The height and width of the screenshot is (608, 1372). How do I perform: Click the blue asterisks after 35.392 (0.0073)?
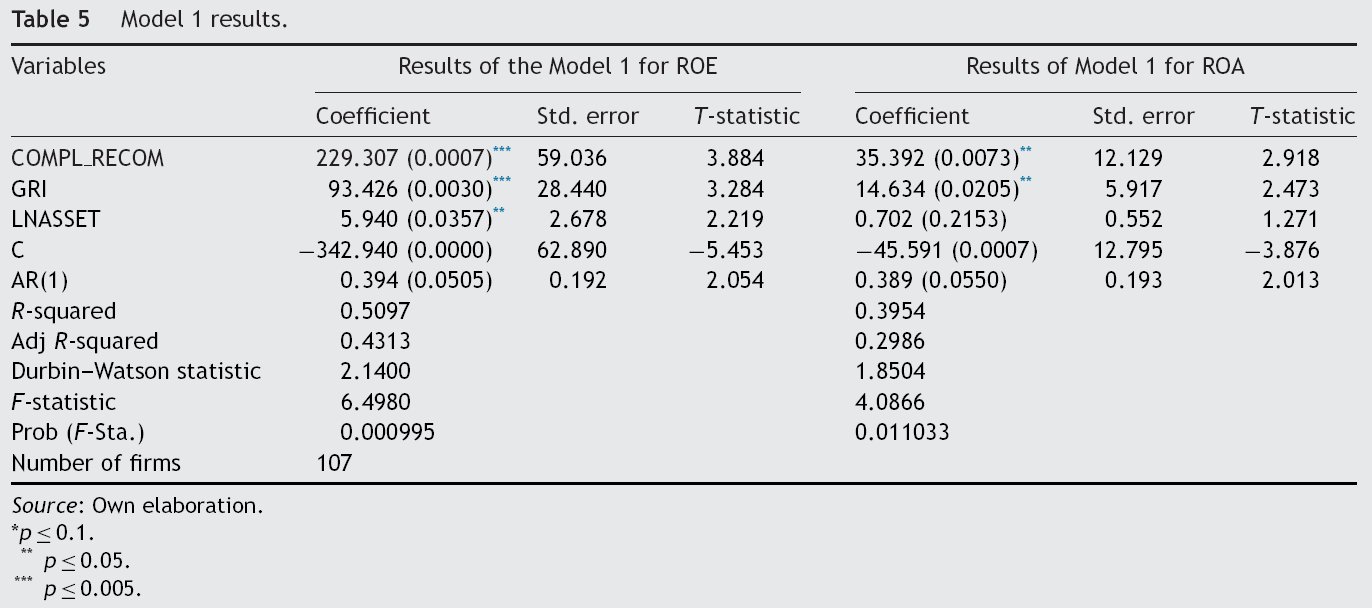1025,151
